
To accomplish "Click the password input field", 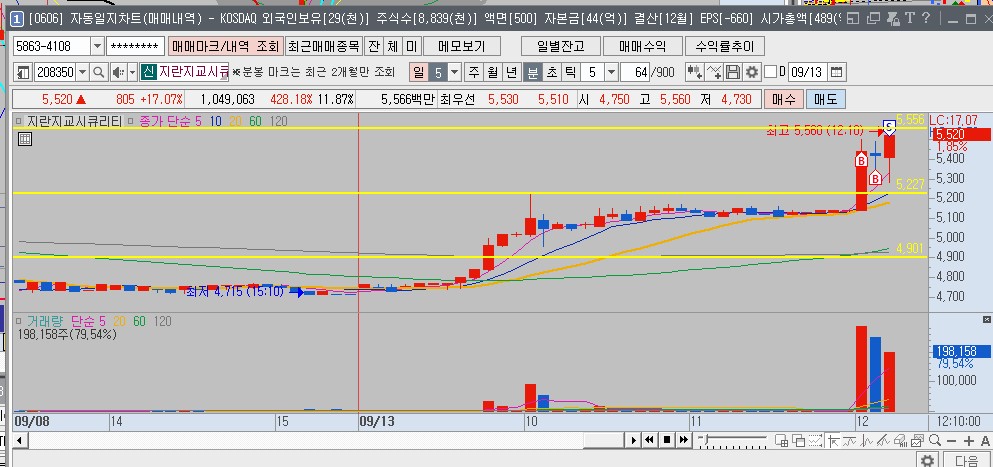I will [x=136, y=46].
